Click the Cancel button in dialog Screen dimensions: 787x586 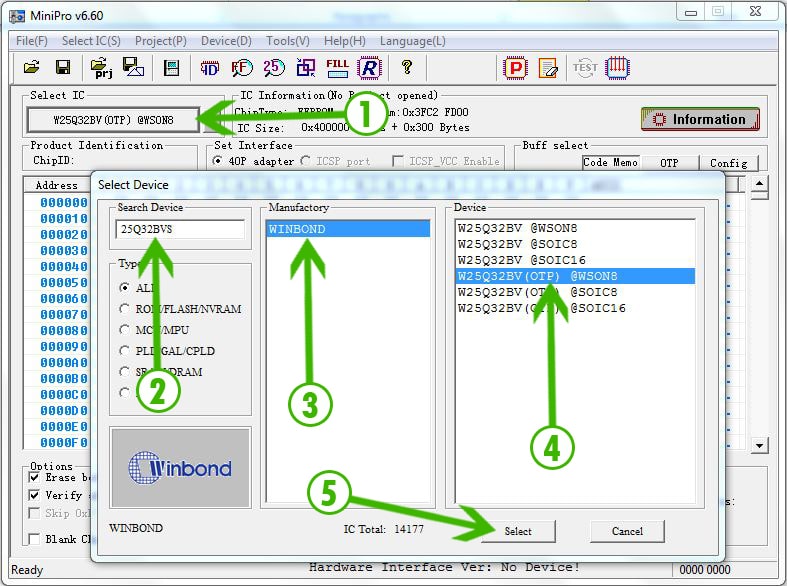point(627,531)
